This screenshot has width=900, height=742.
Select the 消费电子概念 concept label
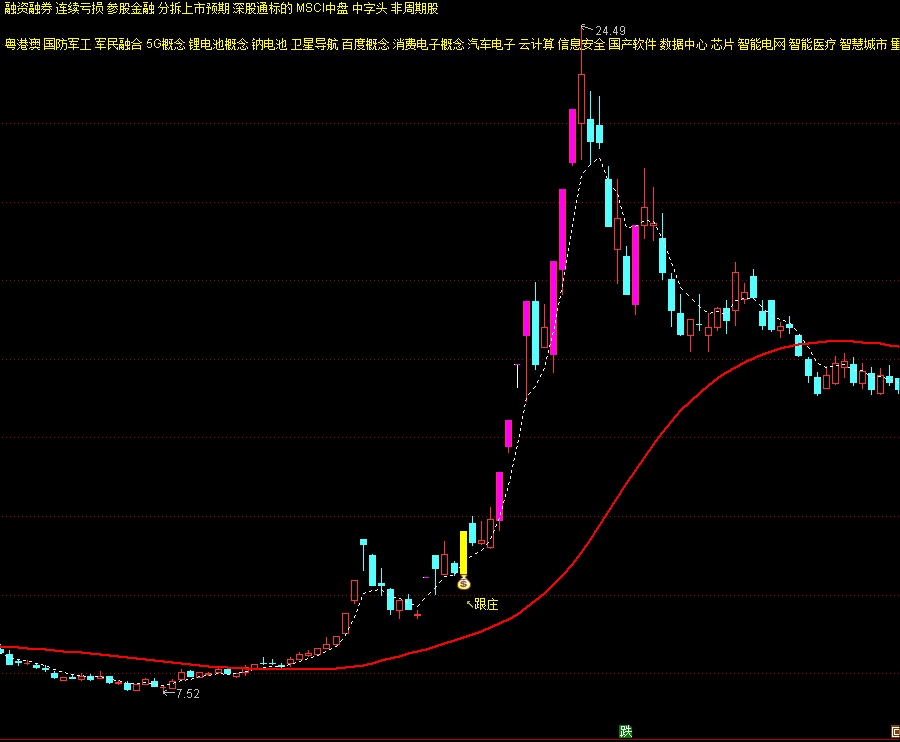point(428,44)
